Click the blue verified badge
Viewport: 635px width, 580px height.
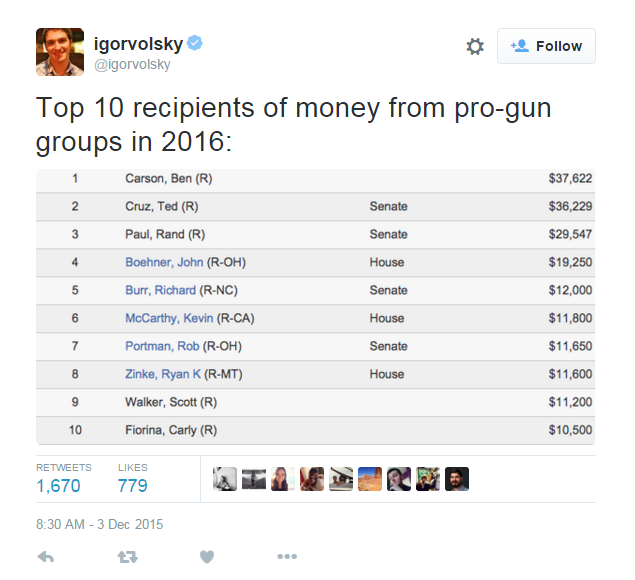(195, 43)
